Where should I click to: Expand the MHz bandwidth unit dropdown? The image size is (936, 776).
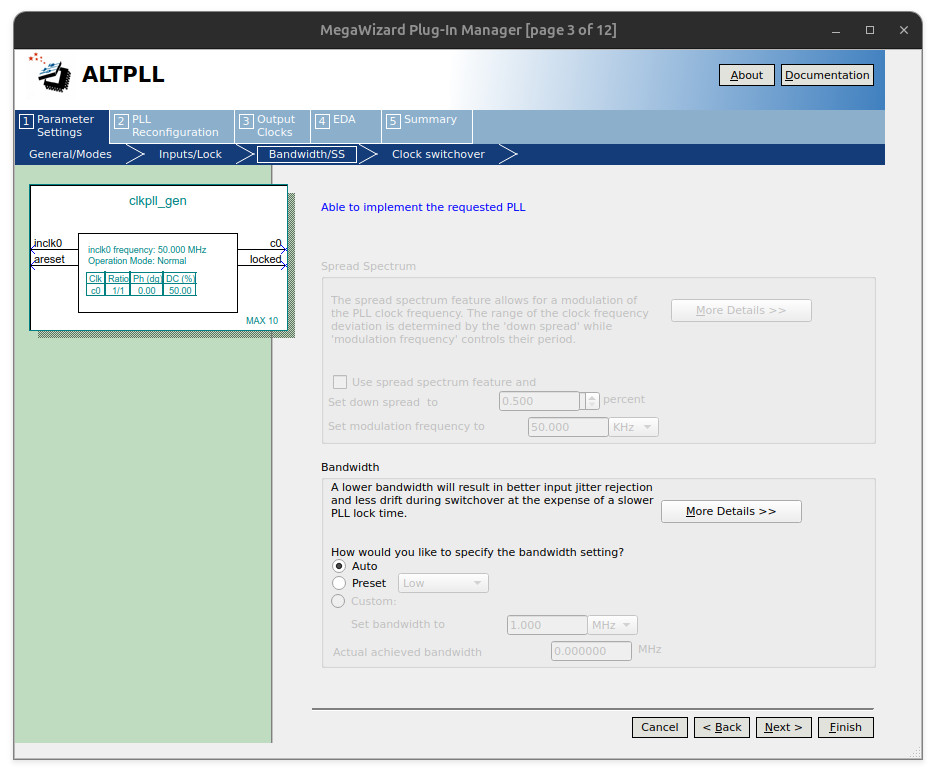(x=613, y=625)
